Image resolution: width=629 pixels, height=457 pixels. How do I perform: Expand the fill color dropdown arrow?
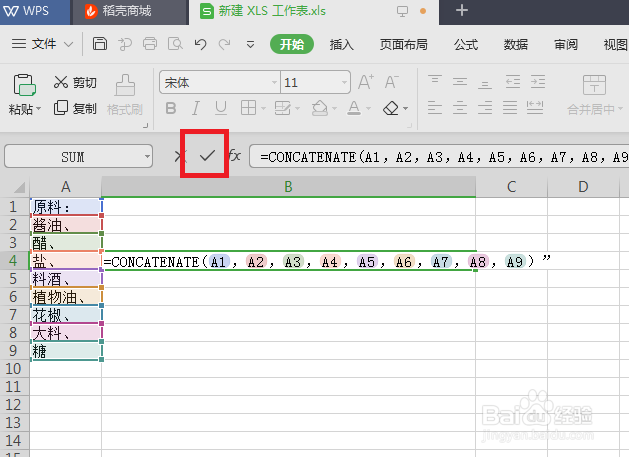pos(334,108)
